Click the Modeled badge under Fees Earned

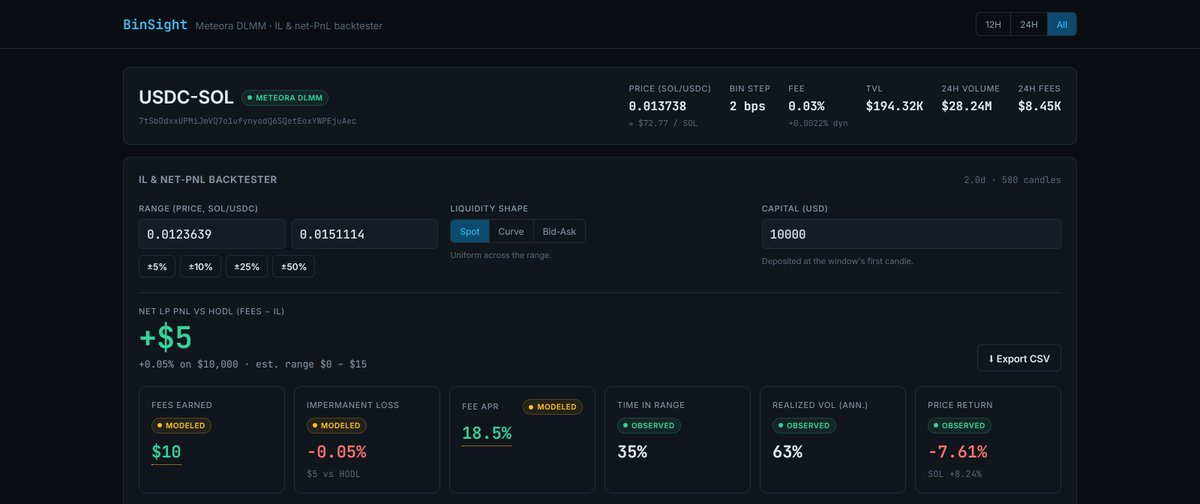181,425
